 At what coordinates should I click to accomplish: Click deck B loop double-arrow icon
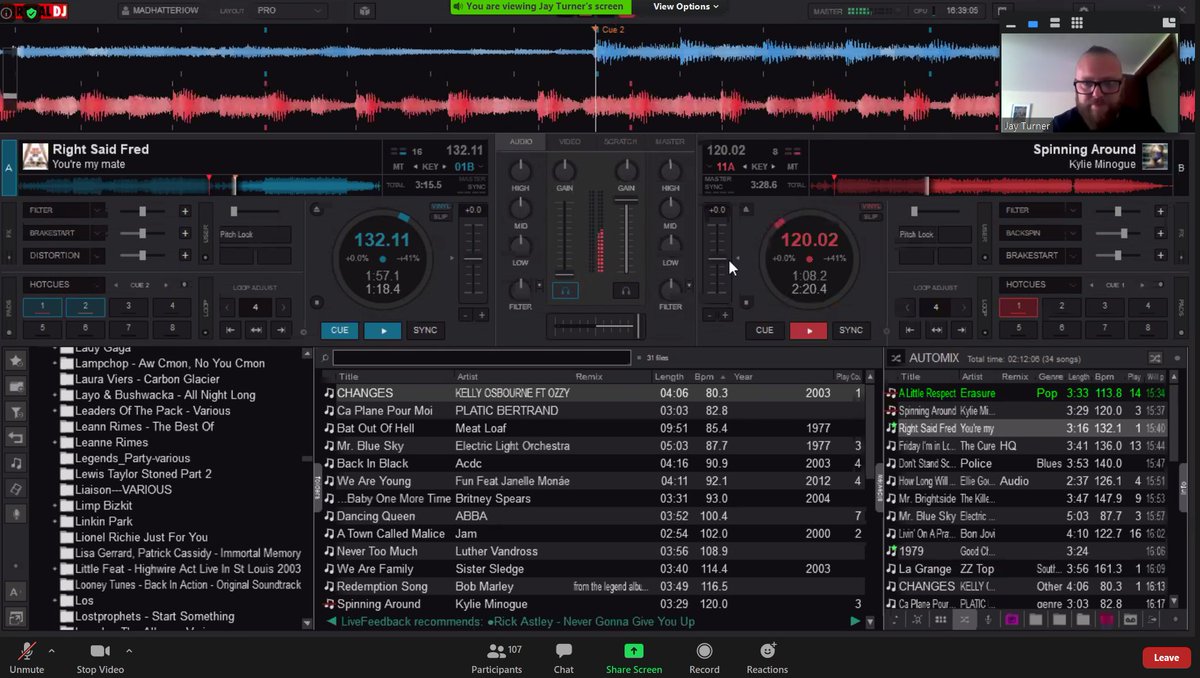[x=935, y=330]
